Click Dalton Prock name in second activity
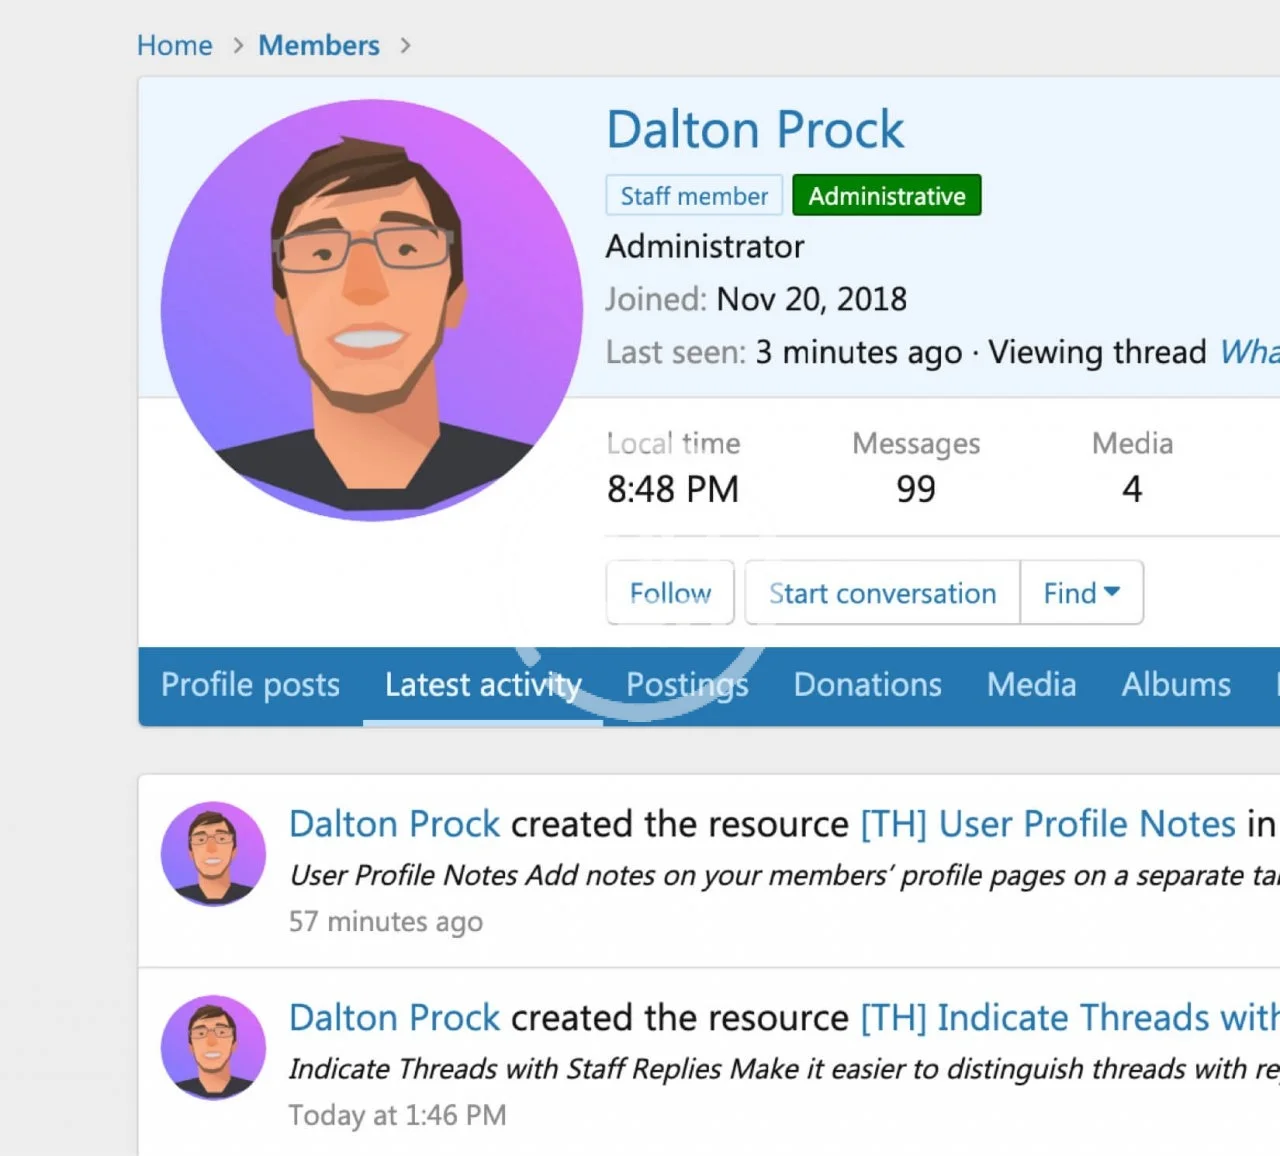This screenshot has height=1156, width=1280. click(x=394, y=1018)
